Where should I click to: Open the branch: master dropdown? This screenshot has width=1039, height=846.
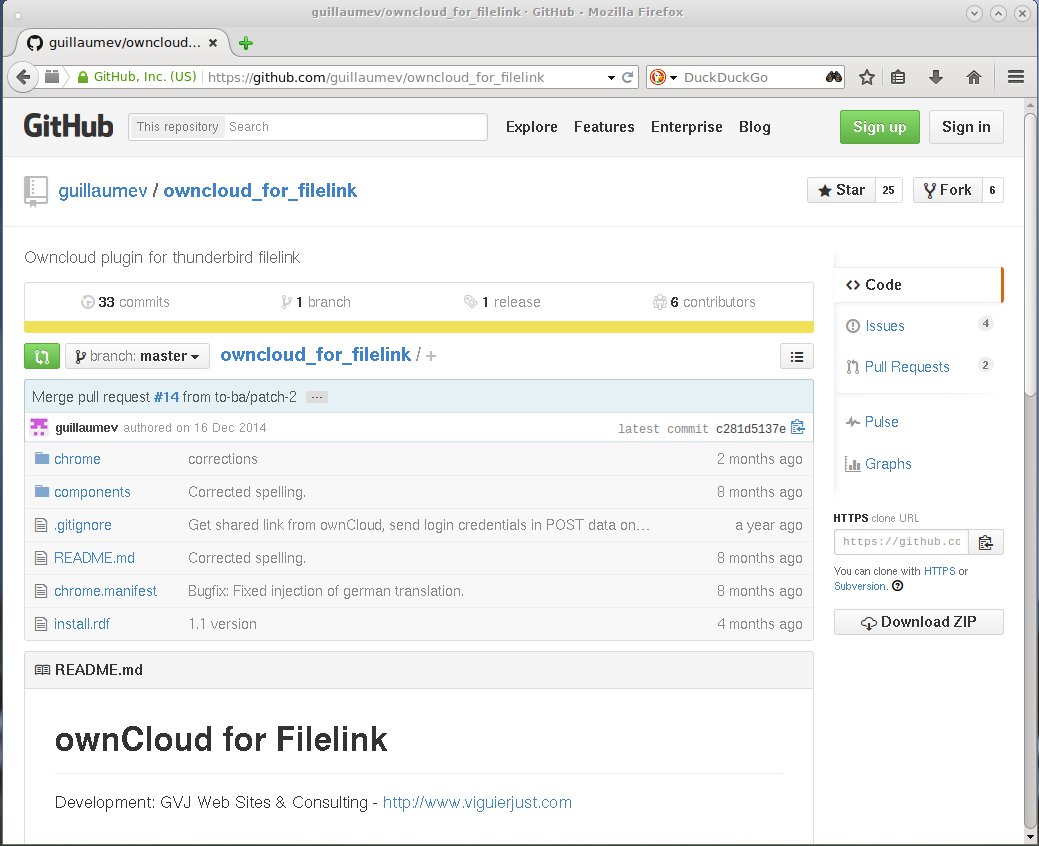tap(137, 356)
